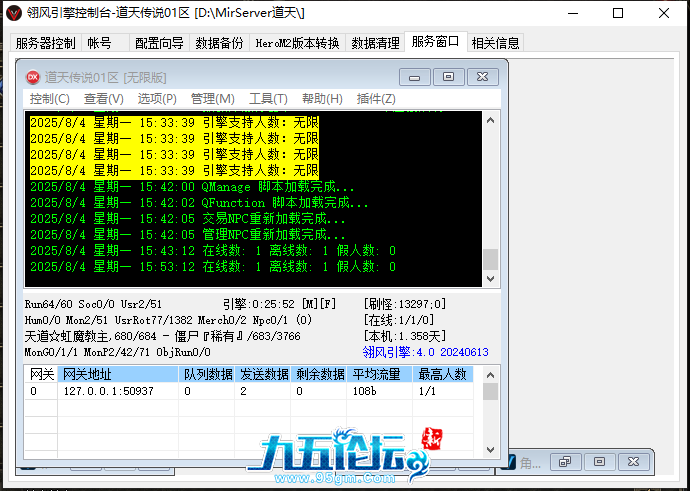Click the log scrollbar thumb
The height and width of the screenshot is (491, 690).
coord(491,260)
